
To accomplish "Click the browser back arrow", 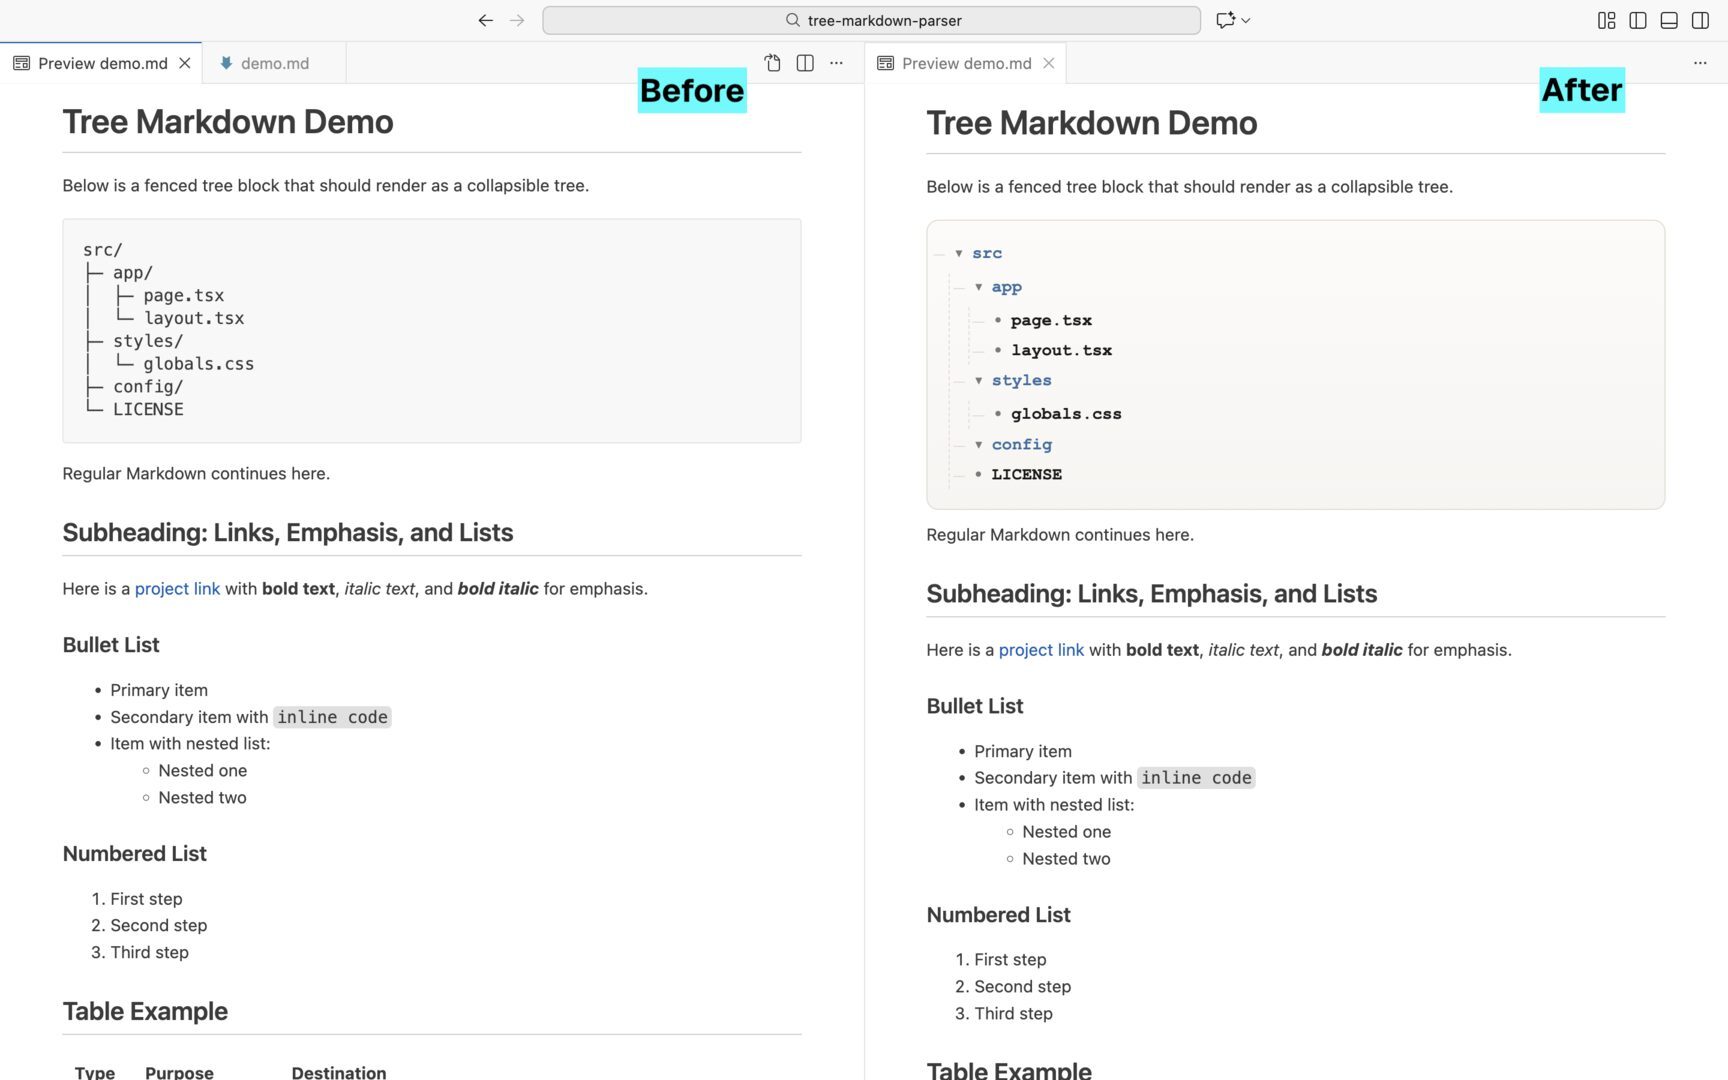I will pyautogui.click(x=485, y=20).
